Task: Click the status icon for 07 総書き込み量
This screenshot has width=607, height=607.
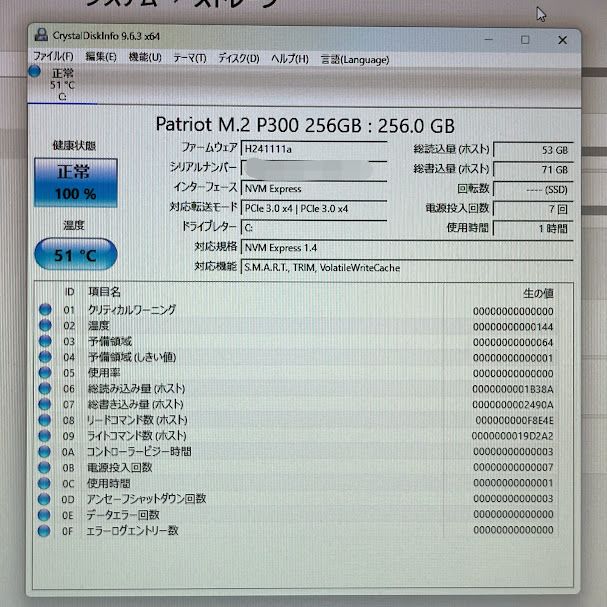Action: (45, 404)
